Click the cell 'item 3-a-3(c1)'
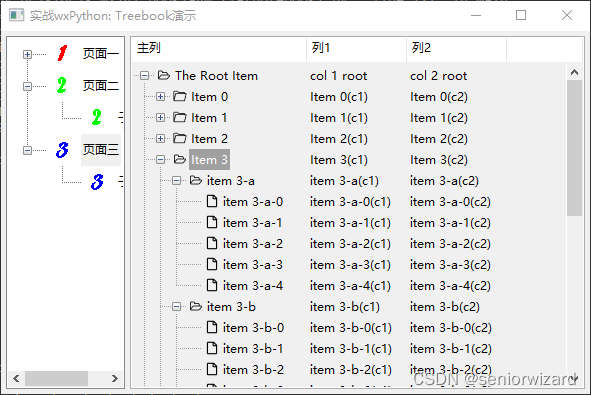Image resolution: width=591 pixels, height=395 pixels. [x=350, y=265]
